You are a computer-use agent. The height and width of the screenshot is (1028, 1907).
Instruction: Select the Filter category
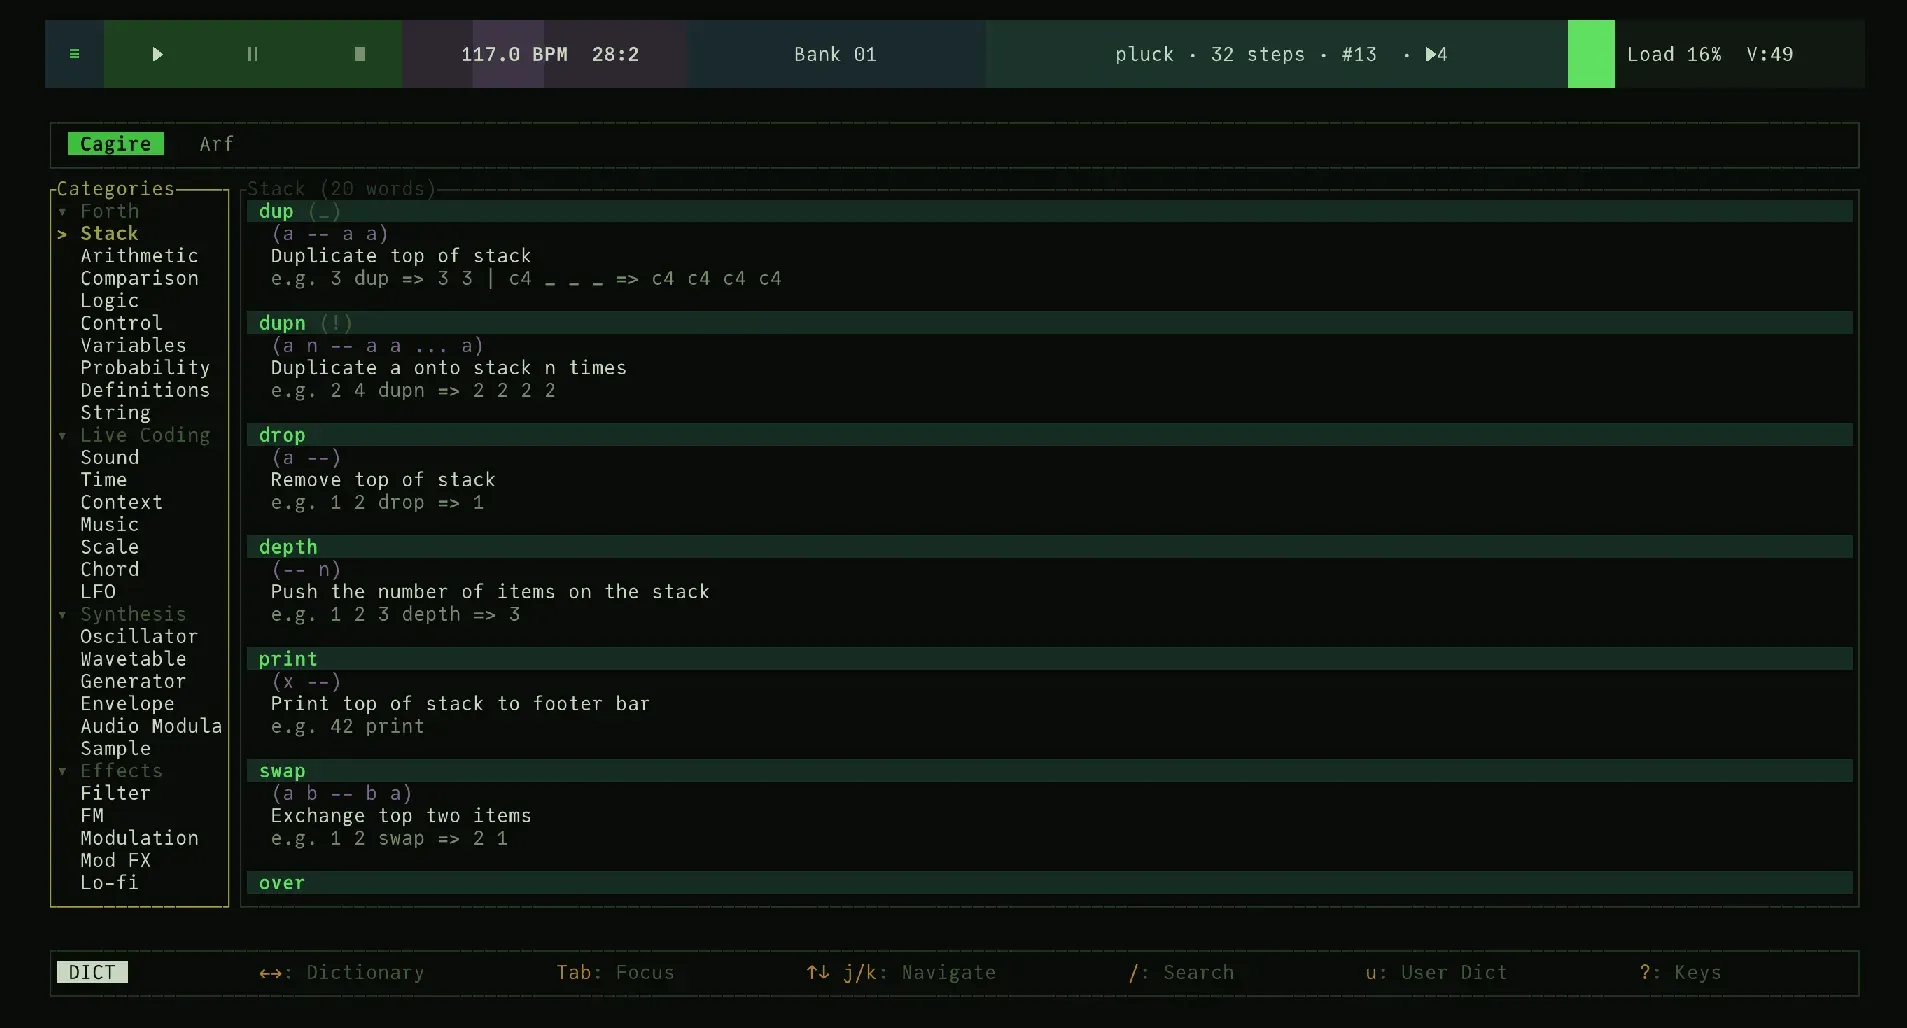coord(115,793)
